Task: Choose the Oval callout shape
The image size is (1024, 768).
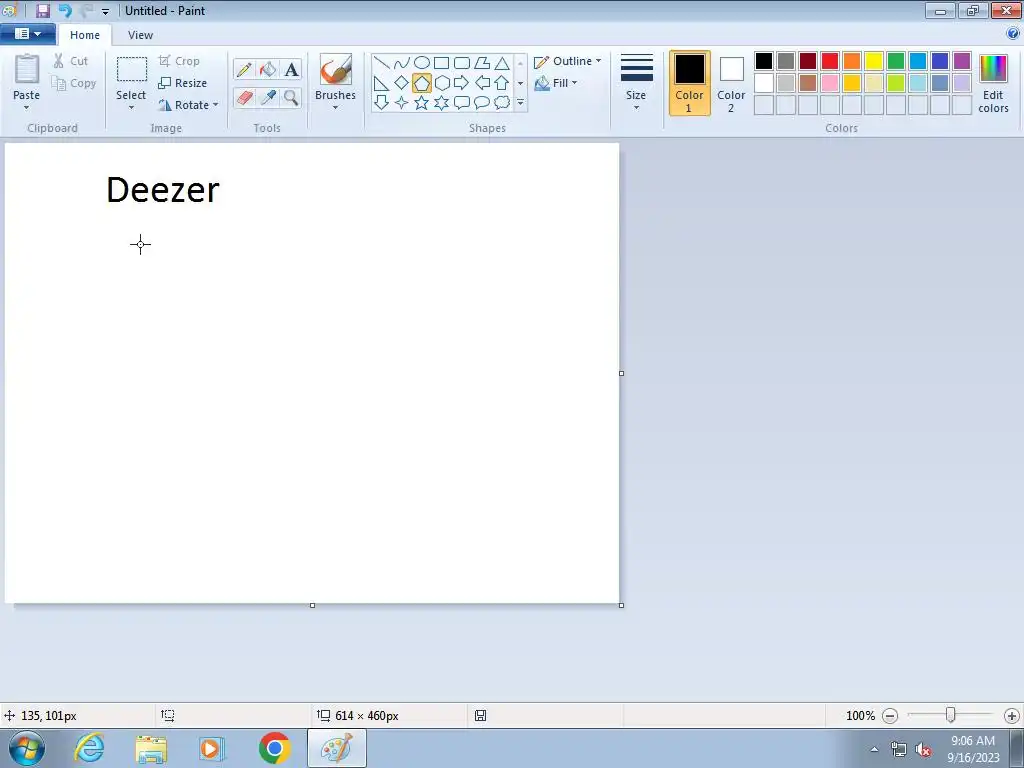Action: (482, 103)
